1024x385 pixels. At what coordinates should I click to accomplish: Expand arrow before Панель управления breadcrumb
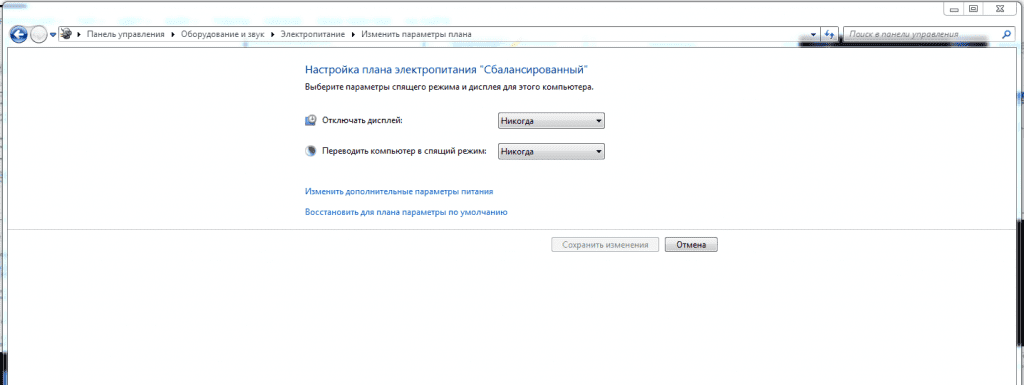click(x=80, y=34)
